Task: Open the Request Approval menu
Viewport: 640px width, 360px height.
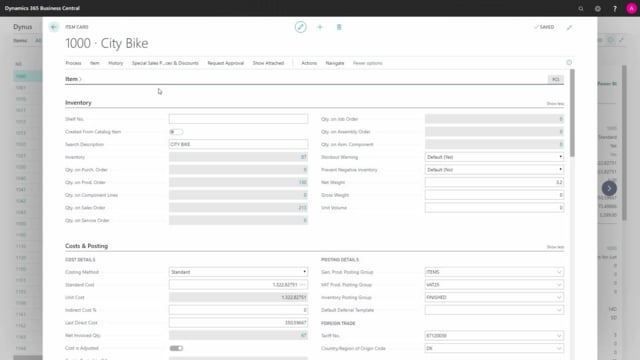Action: tap(225, 63)
